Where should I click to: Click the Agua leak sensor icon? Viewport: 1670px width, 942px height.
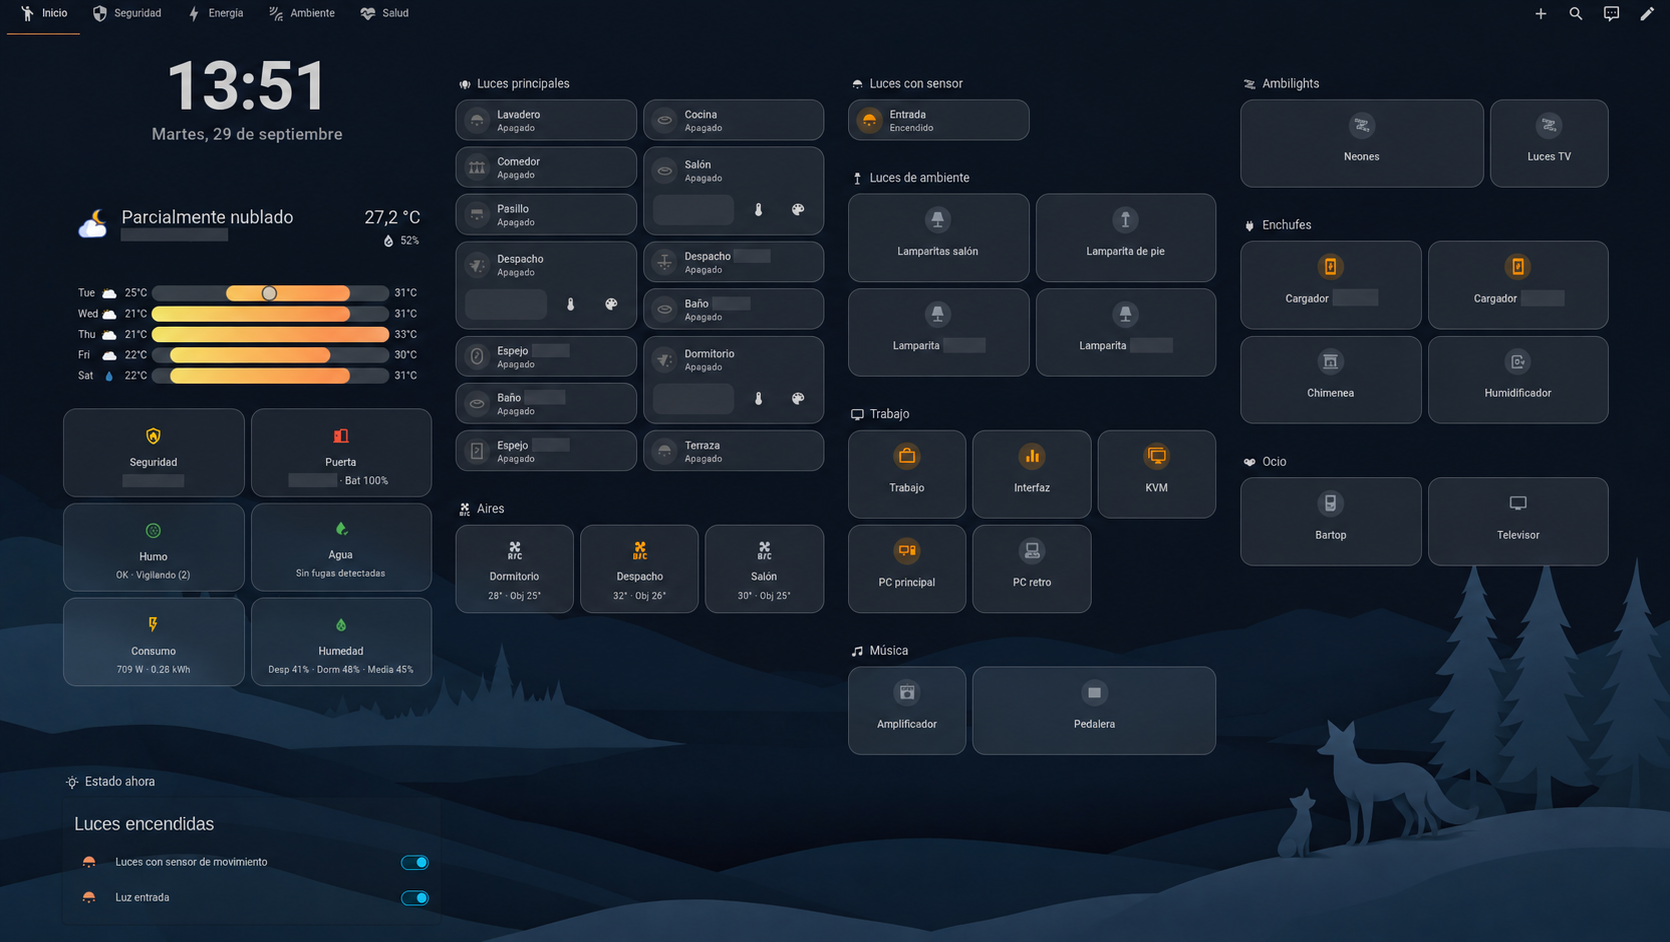pos(341,529)
